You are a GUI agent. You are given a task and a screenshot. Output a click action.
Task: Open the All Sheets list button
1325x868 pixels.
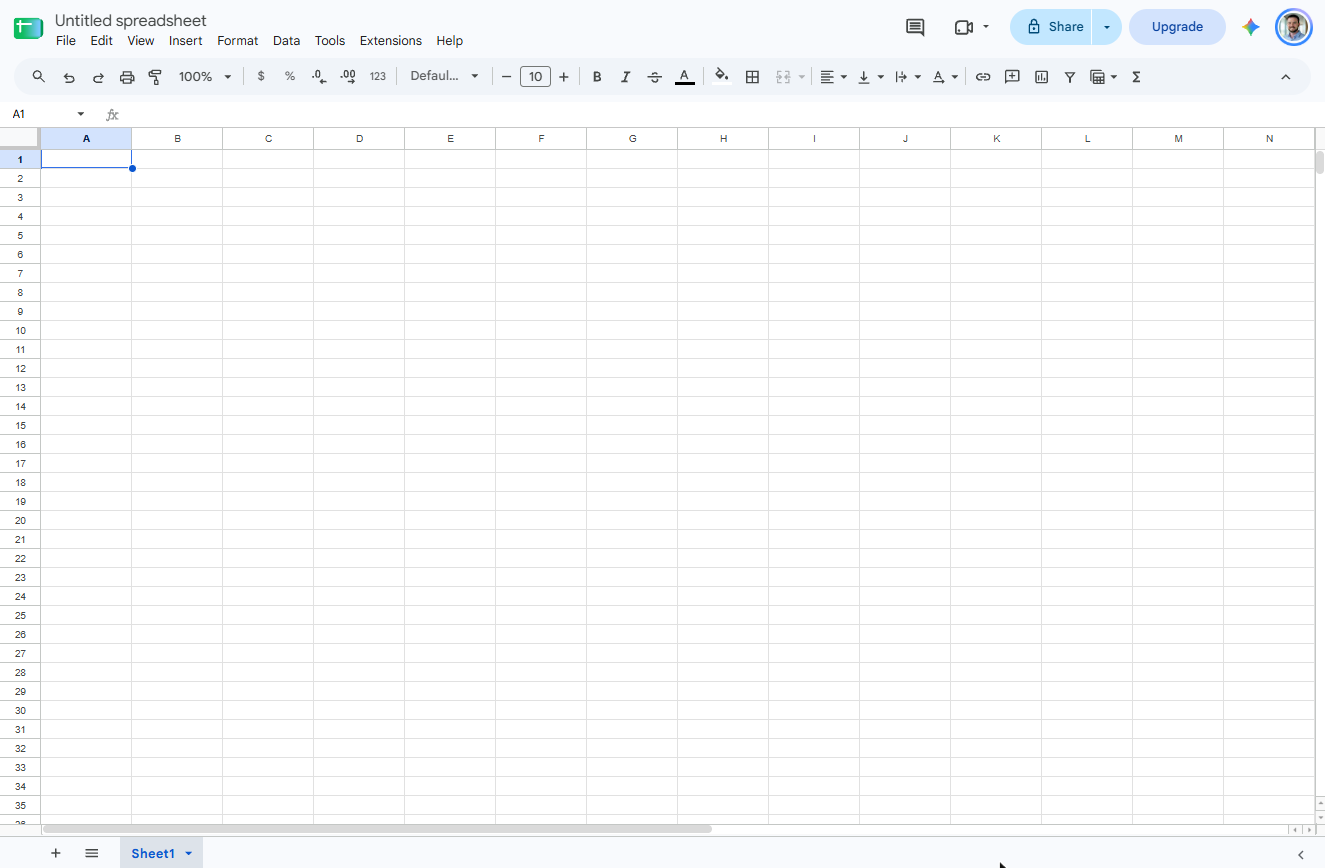[92, 853]
